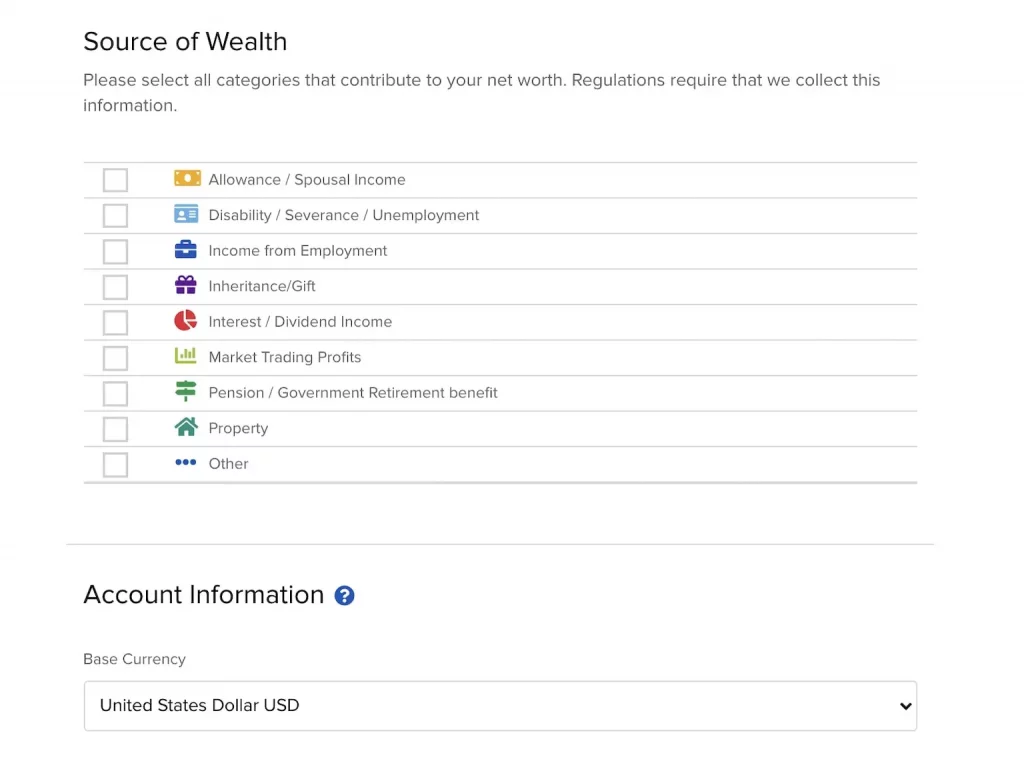Viewport: 1024px width, 773px height.
Task: Click the Market Trading Profits bar chart icon
Action: [x=186, y=356]
